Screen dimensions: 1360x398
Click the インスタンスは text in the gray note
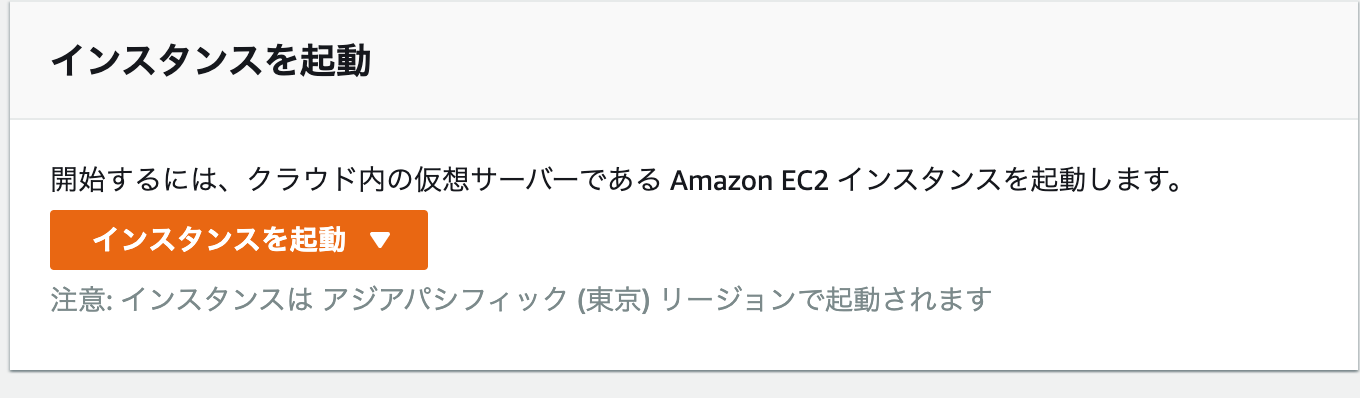point(218,299)
